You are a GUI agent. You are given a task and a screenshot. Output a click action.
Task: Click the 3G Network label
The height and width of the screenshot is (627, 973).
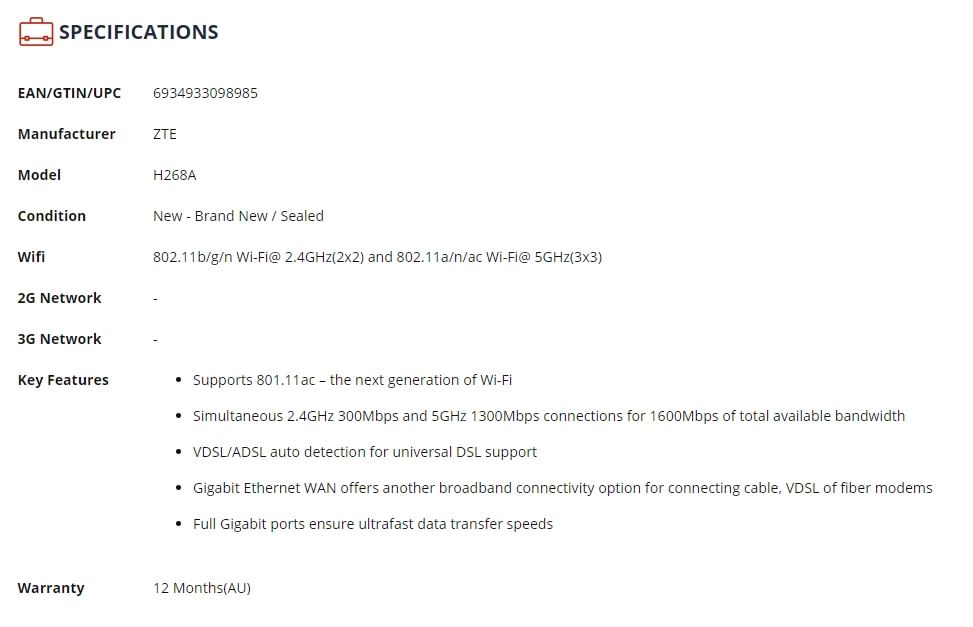pos(59,339)
